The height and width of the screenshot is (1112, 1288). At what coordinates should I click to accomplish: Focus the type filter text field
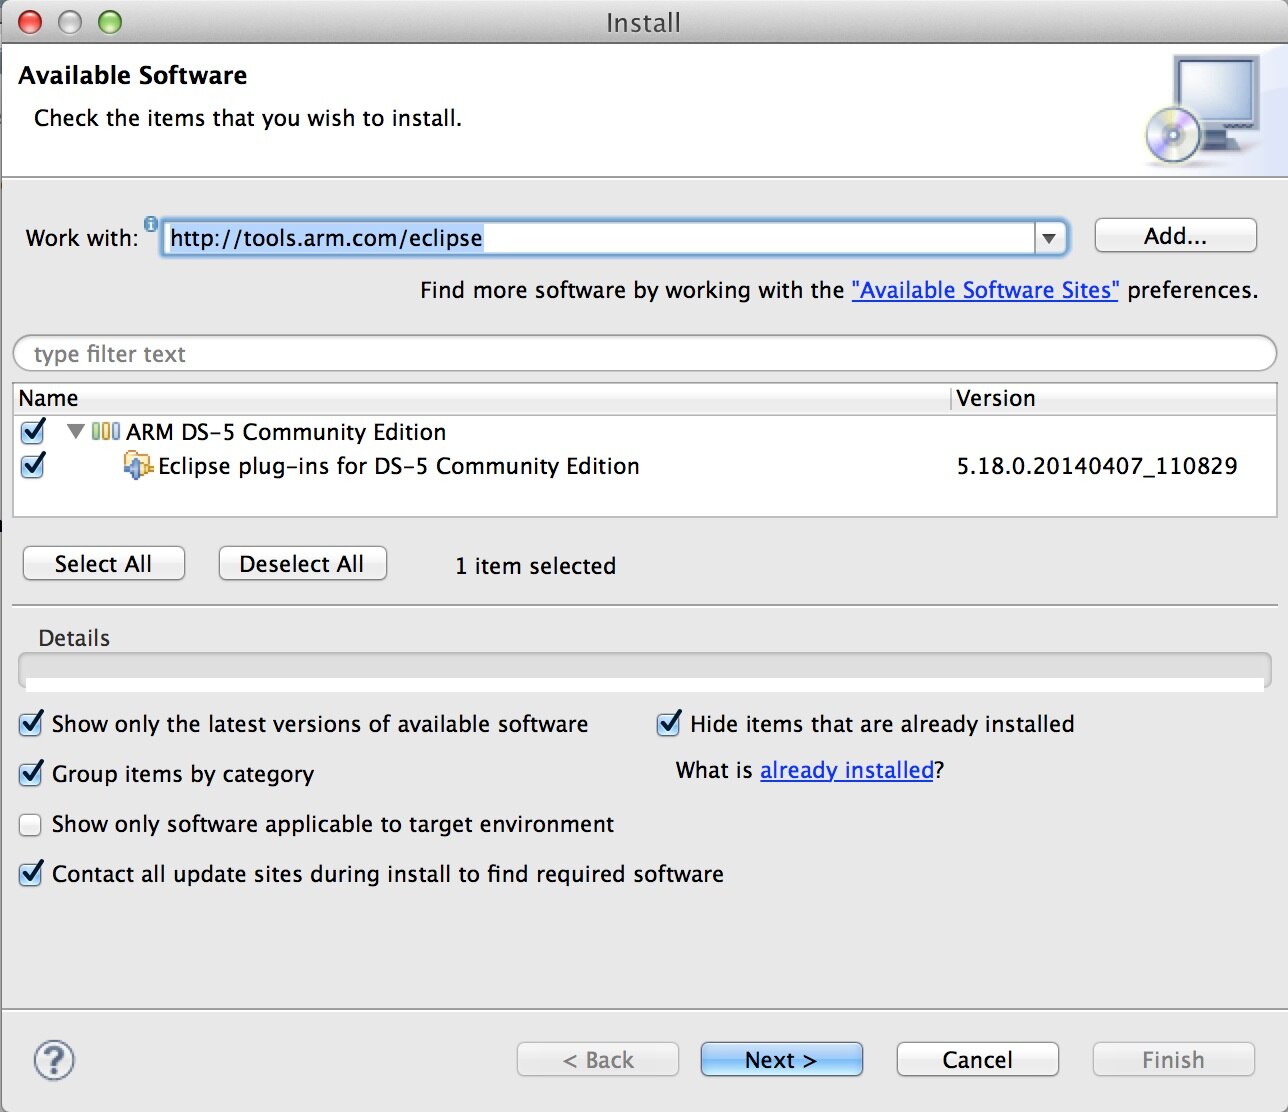coord(644,354)
